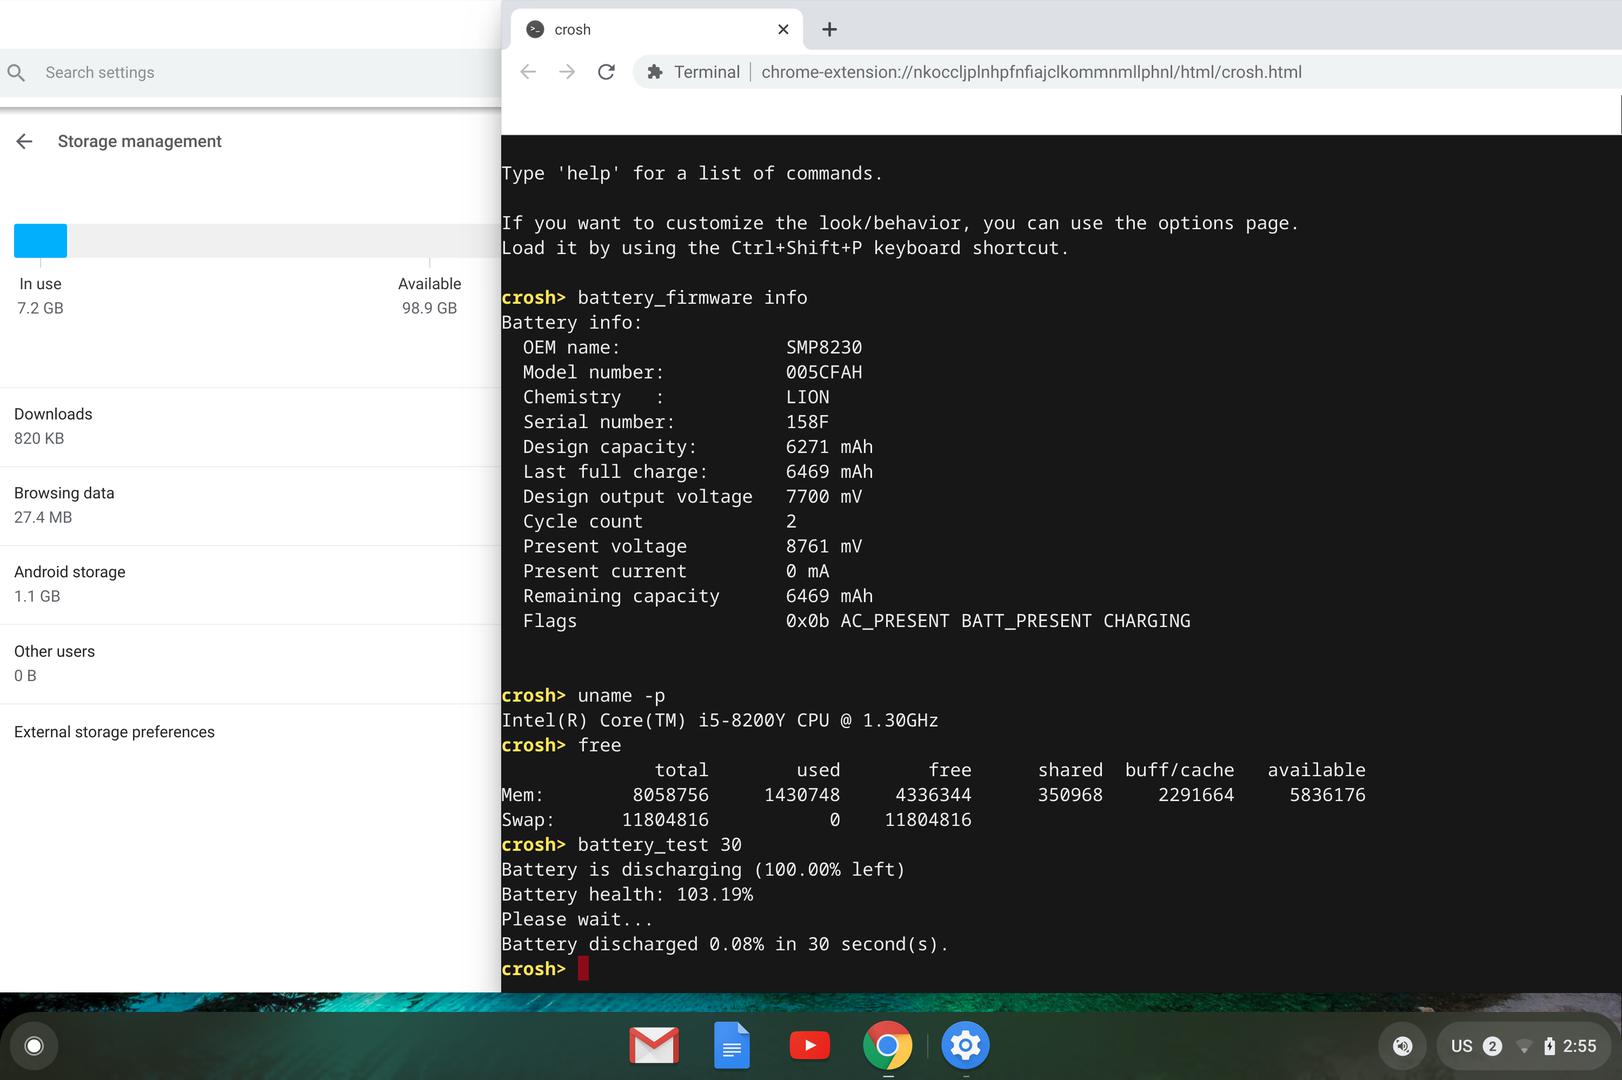The width and height of the screenshot is (1622, 1080).
Task: Open a new browser tab
Action: pos(829,30)
